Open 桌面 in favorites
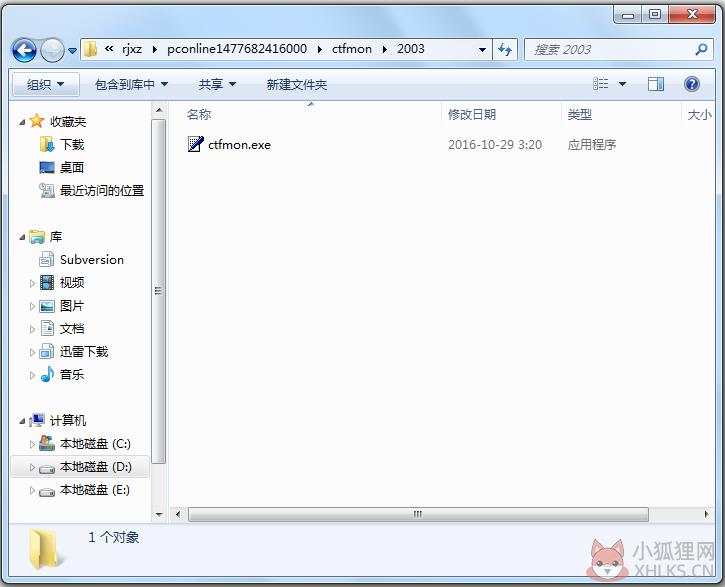725x587 pixels. click(72, 167)
